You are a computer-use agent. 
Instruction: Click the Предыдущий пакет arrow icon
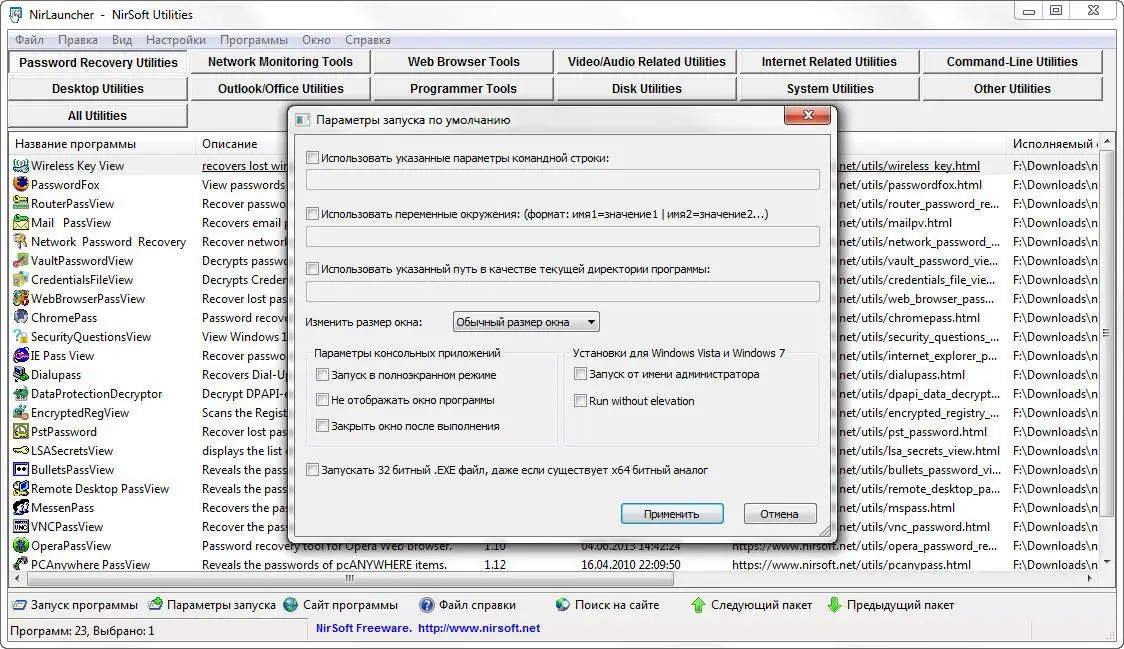point(834,604)
